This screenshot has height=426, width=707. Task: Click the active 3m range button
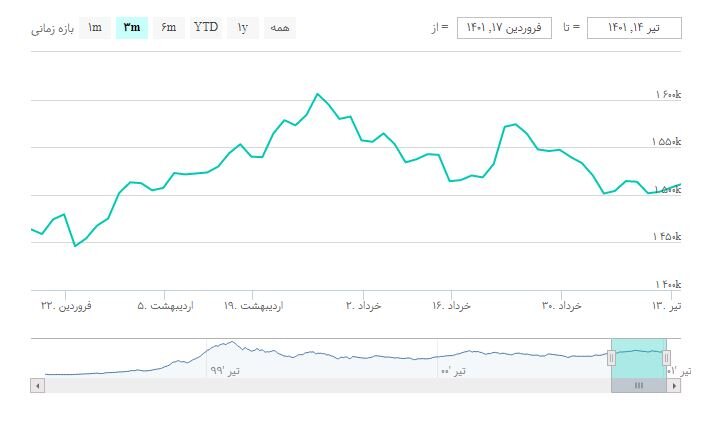click(x=132, y=27)
